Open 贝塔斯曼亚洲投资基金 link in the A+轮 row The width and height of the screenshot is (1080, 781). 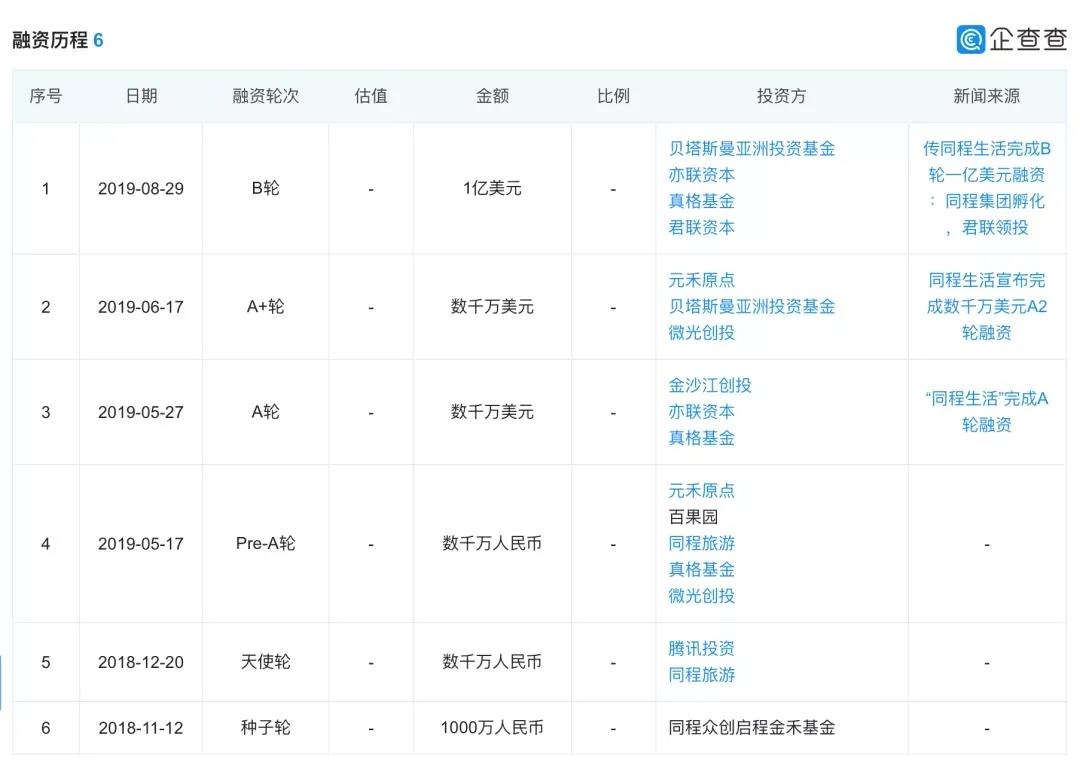pos(751,306)
